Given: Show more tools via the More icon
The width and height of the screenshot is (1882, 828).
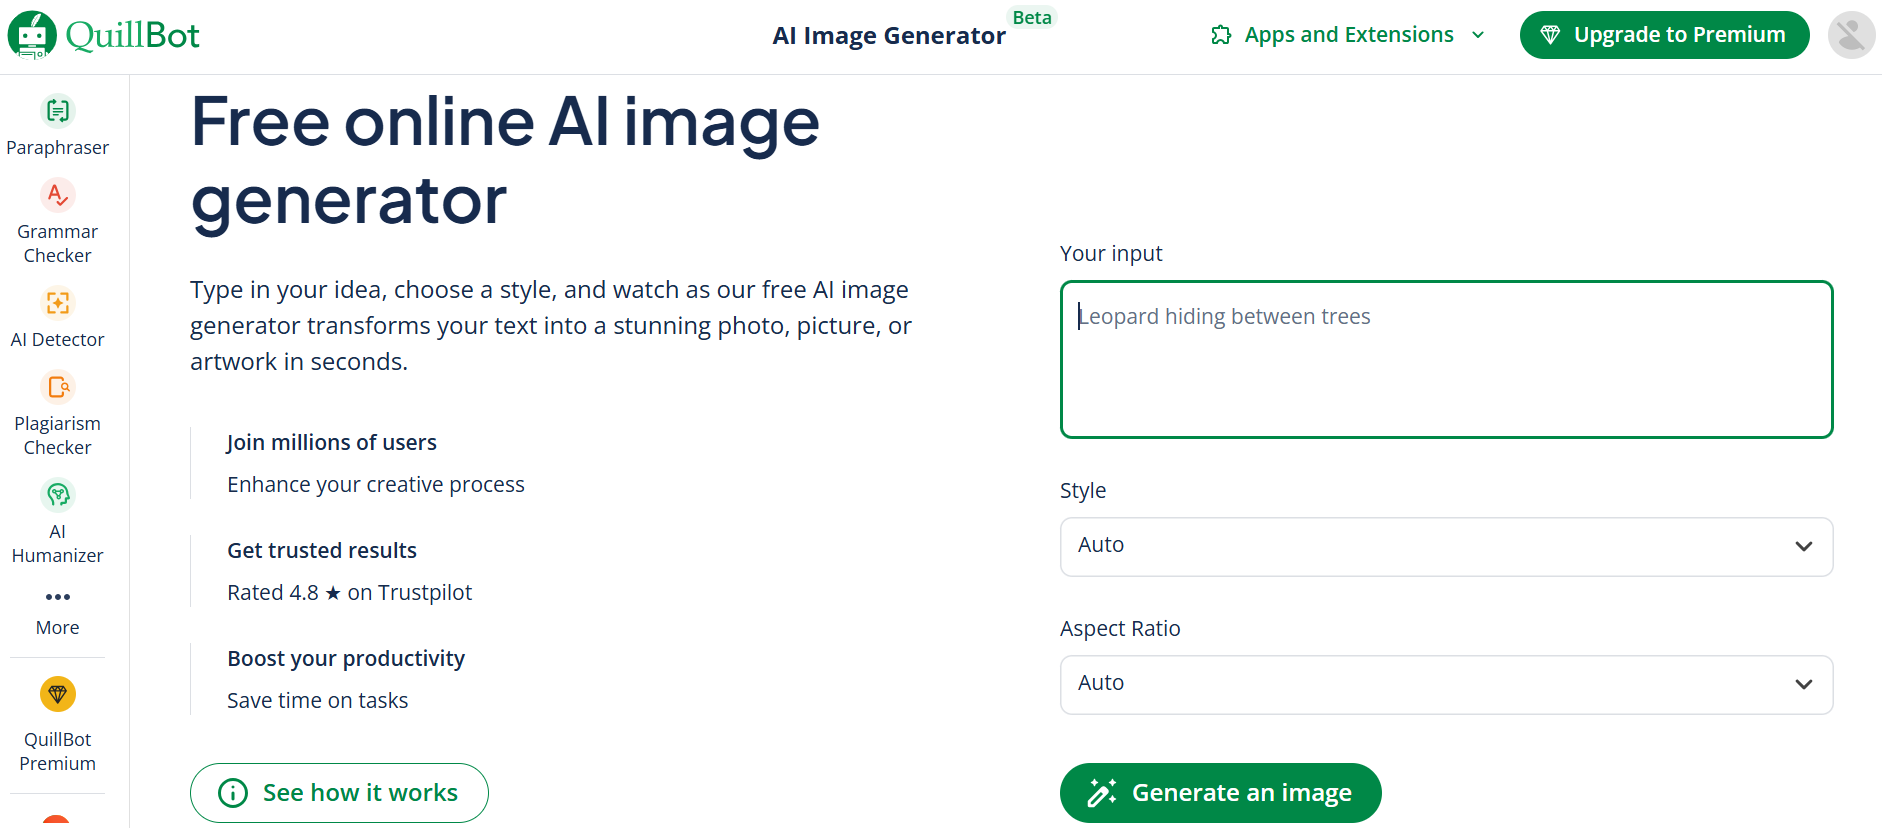Looking at the screenshot, I should click(x=57, y=610).
